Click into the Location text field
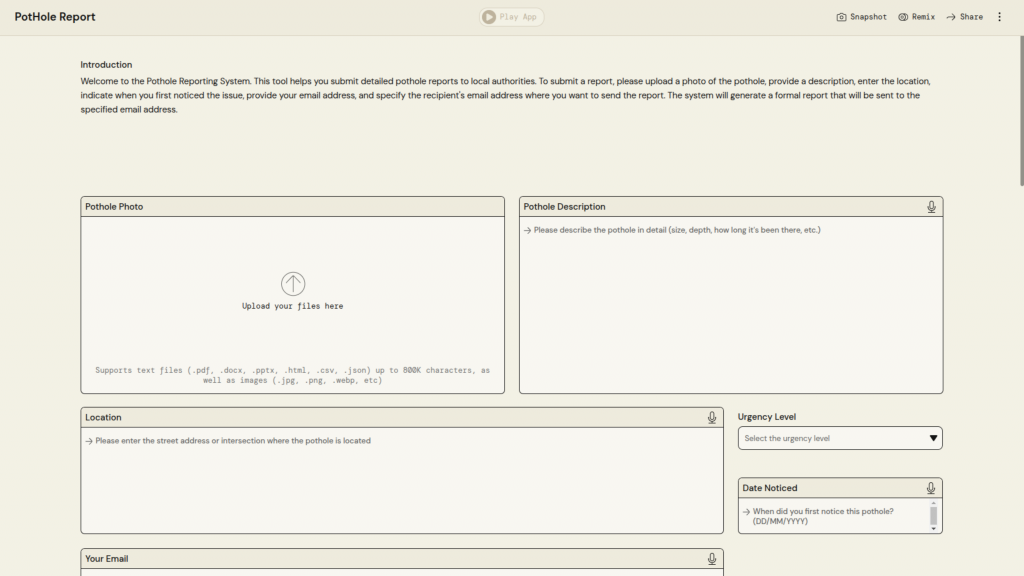Viewport: 1024px width, 576px height. pyautogui.click(x=401, y=480)
